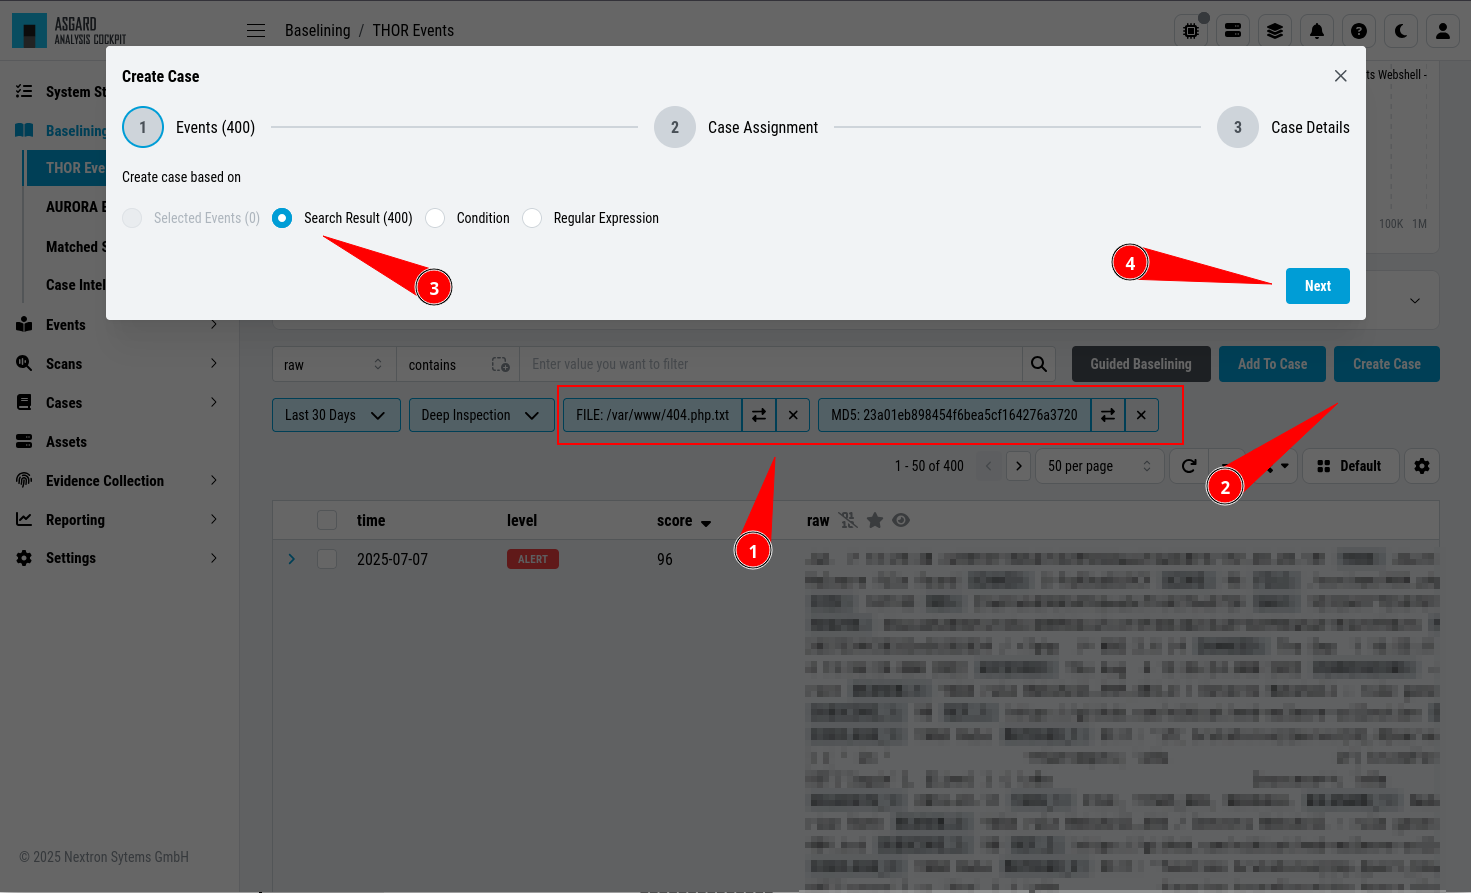
Task: Expand the Settings sidebar section
Action: [x=214, y=558]
